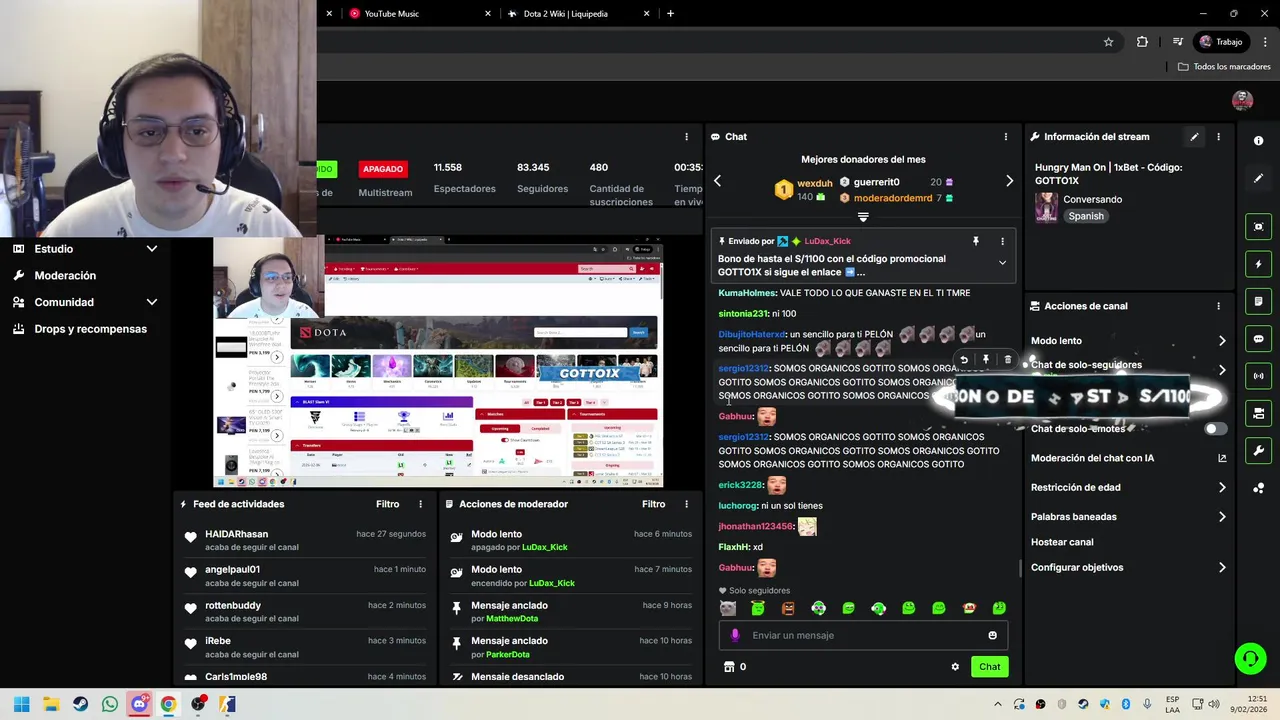Open Moderación del chat con IA external link
Screen dimensions: 1280x720
click(x=1222, y=458)
